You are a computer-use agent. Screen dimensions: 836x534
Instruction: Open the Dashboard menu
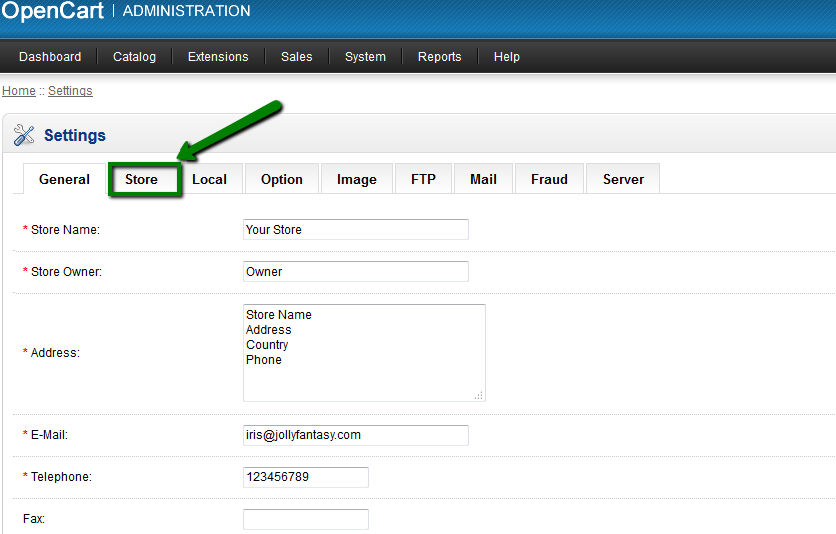(x=50, y=56)
